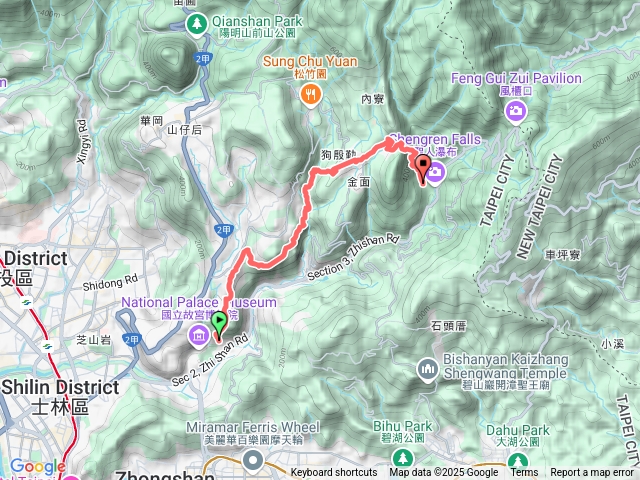The width and height of the screenshot is (640, 480).
Task: Click Report a map error link
Action: (x=591, y=473)
